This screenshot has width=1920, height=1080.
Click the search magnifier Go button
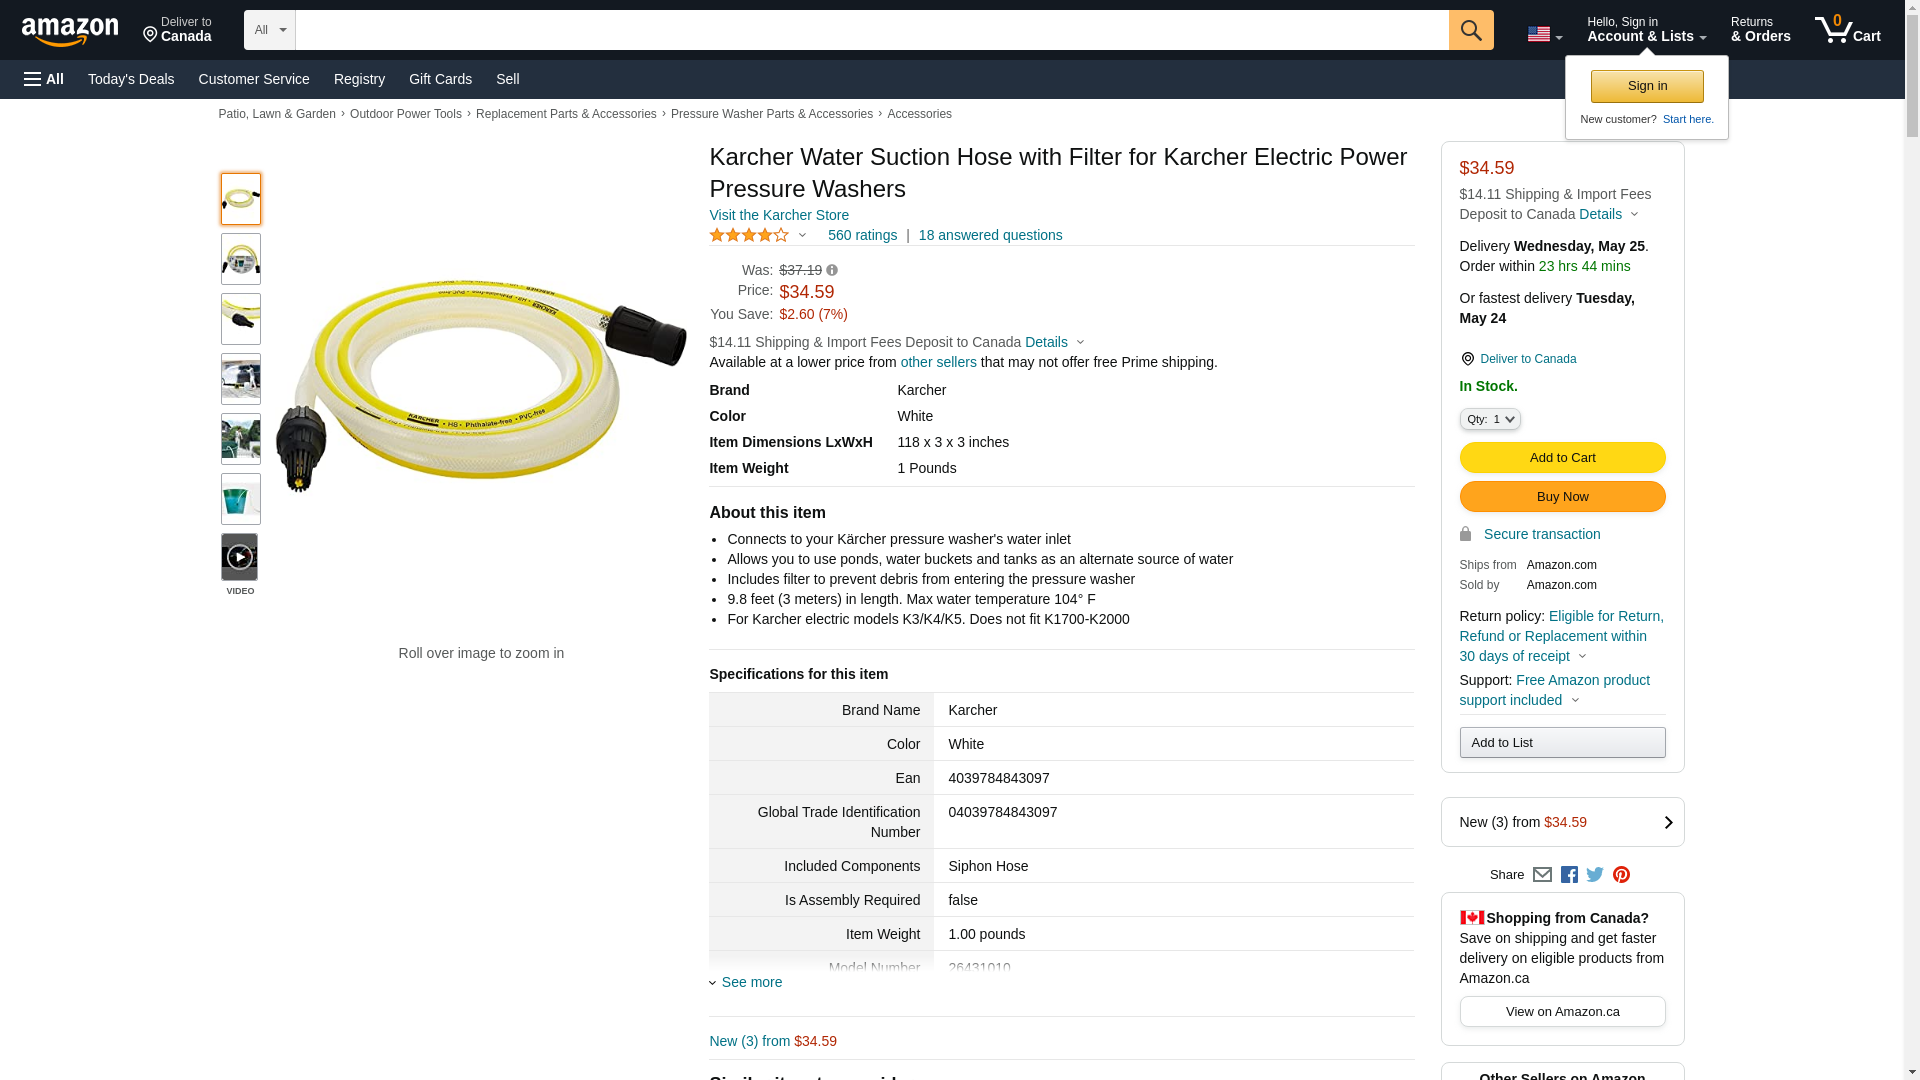(1470, 30)
